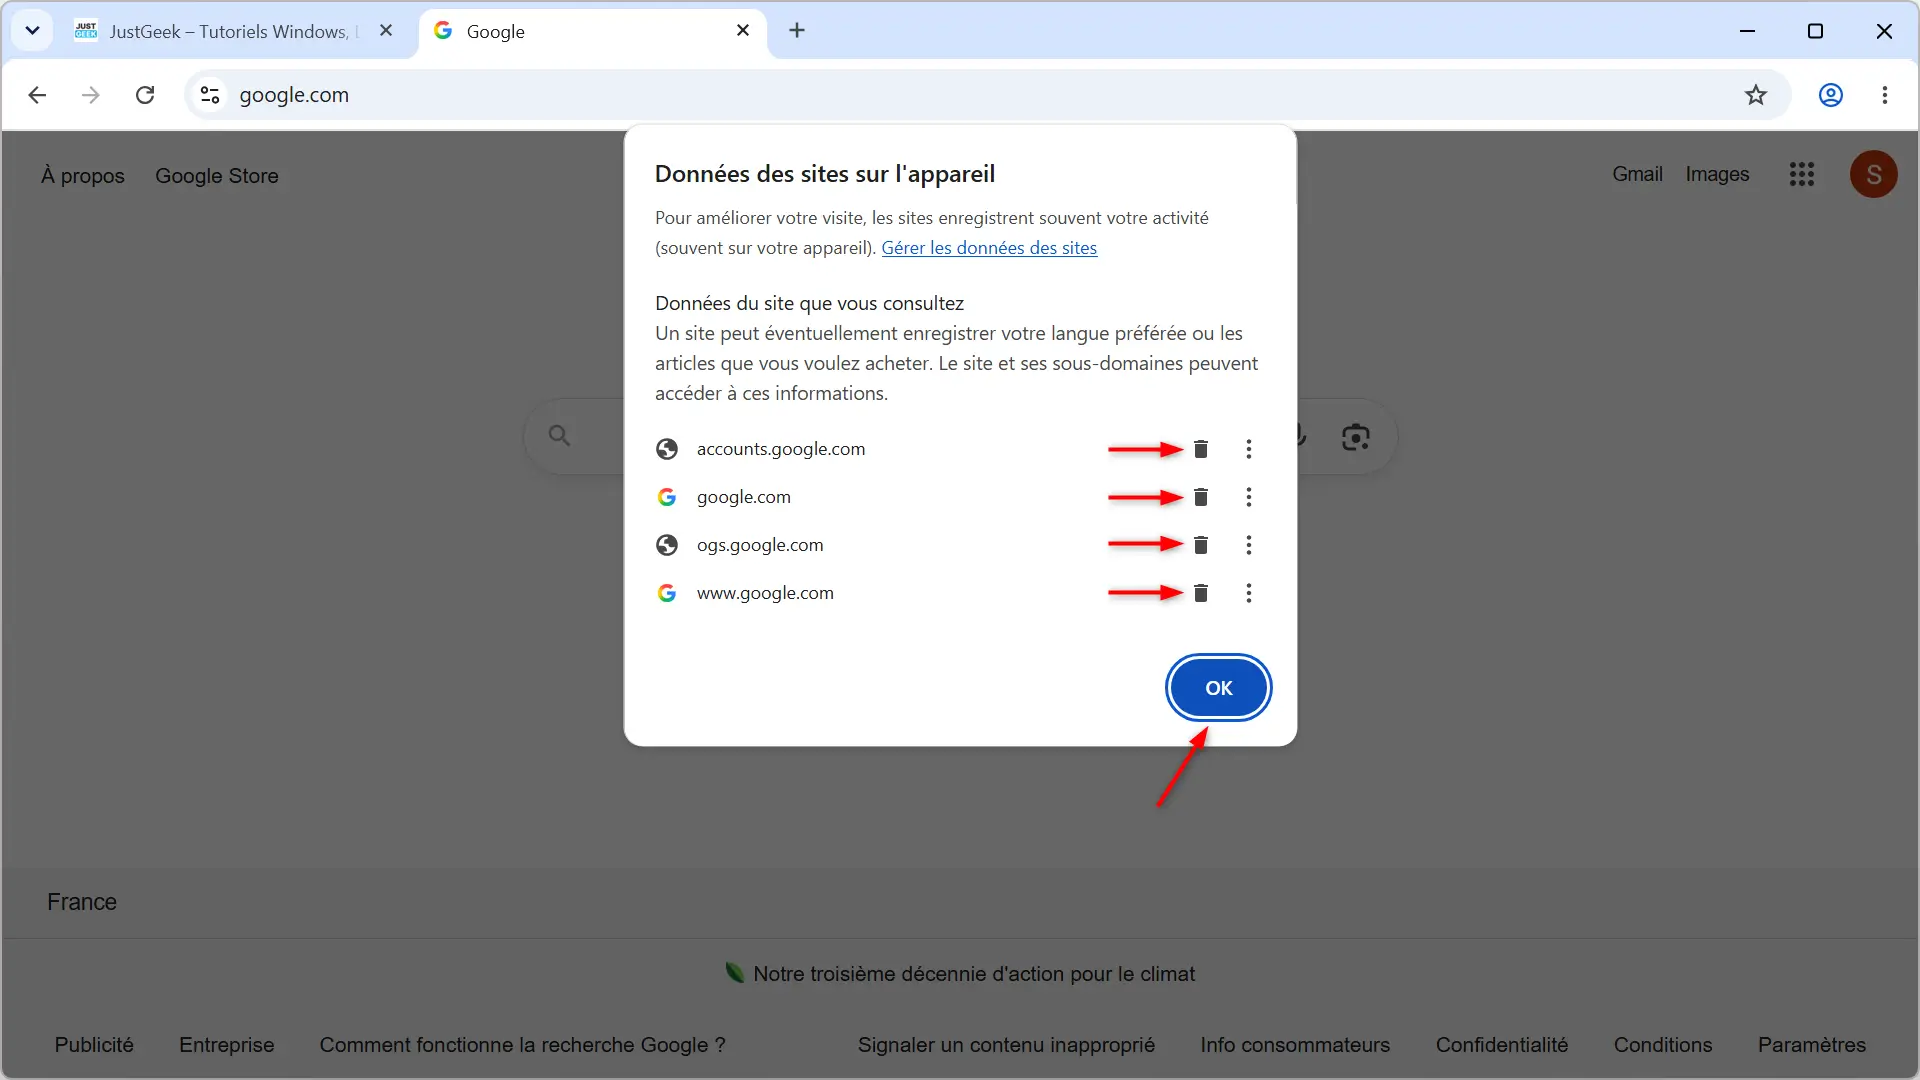
Task: Open the Publicité footer link
Action: point(94,1045)
